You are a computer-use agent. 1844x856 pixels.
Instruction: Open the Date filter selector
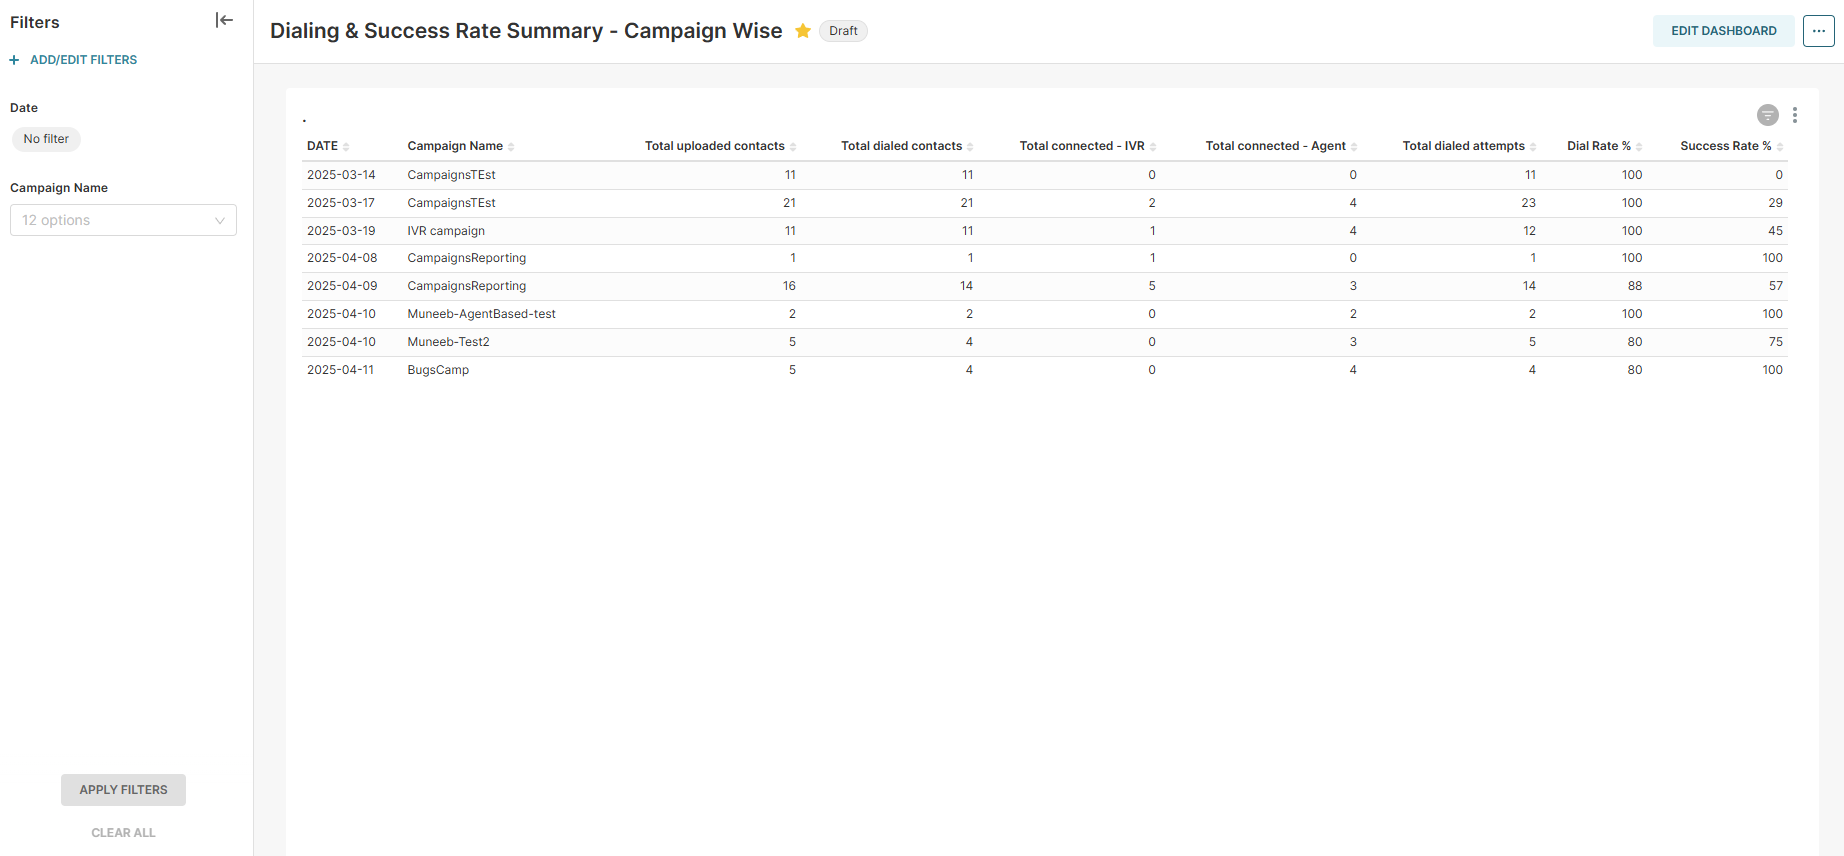point(46,139)
